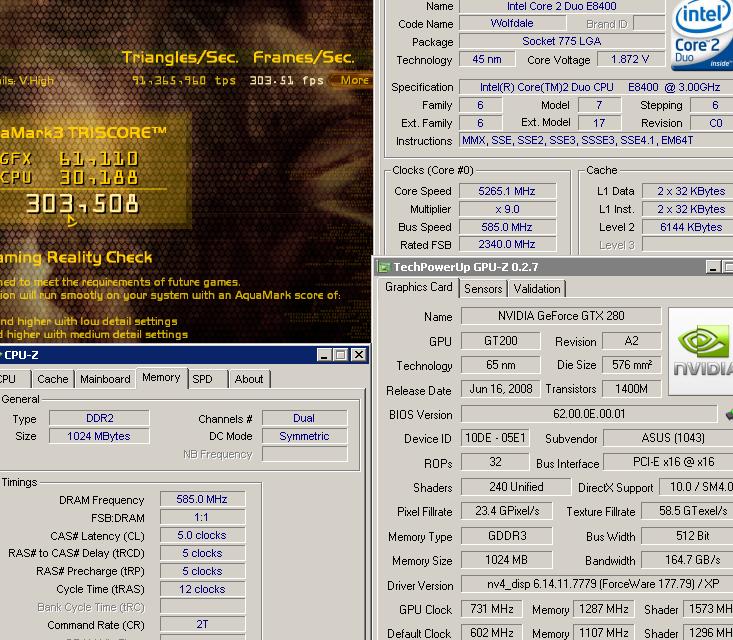Click the Shaders value 240 Unified
Screen dimensions: 733x640
coord(516,487)
